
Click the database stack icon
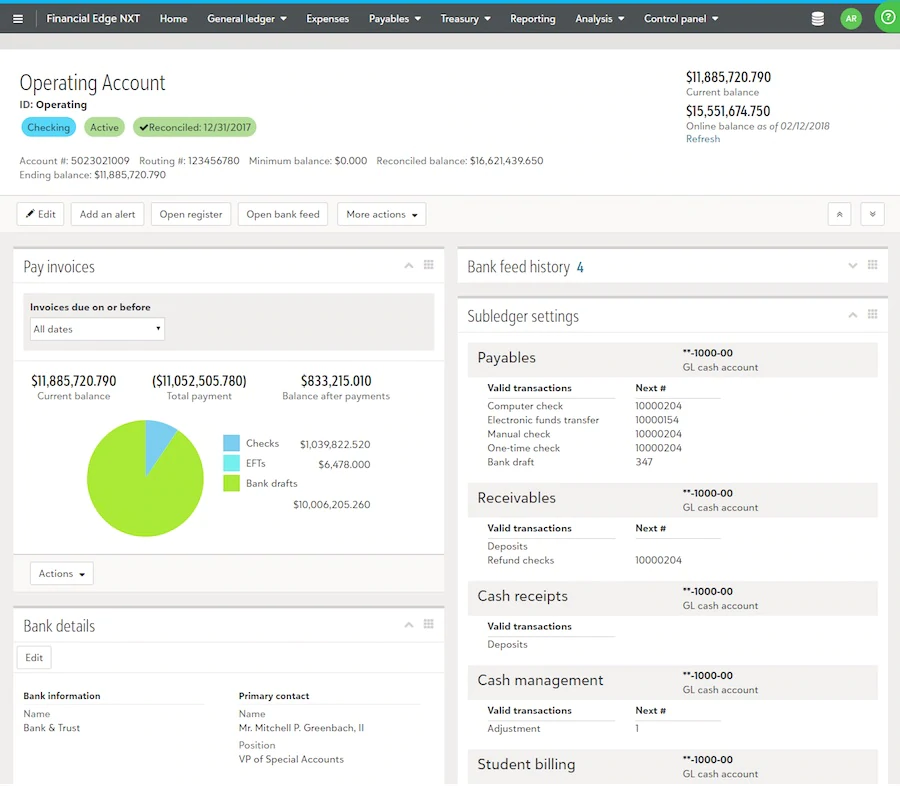[x=818, y=19]
